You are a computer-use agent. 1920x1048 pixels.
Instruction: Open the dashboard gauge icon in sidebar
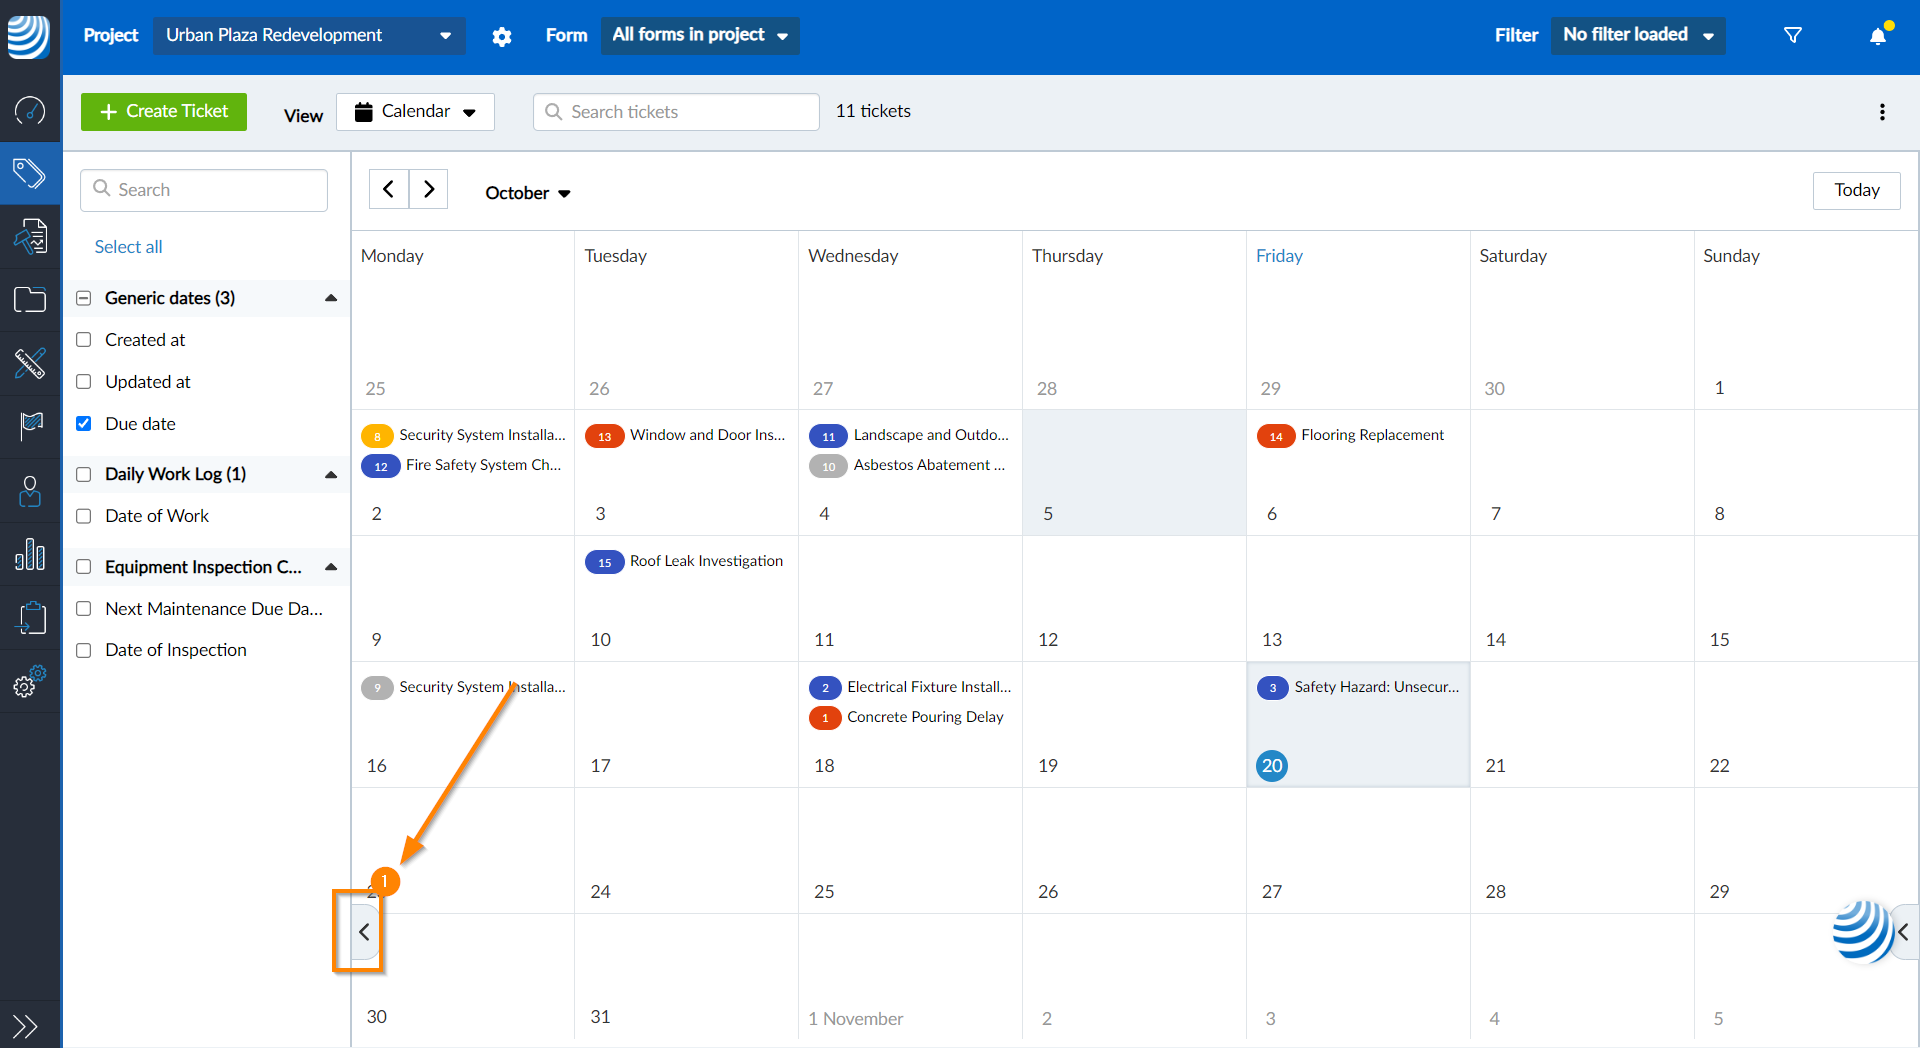pos(30,112)
